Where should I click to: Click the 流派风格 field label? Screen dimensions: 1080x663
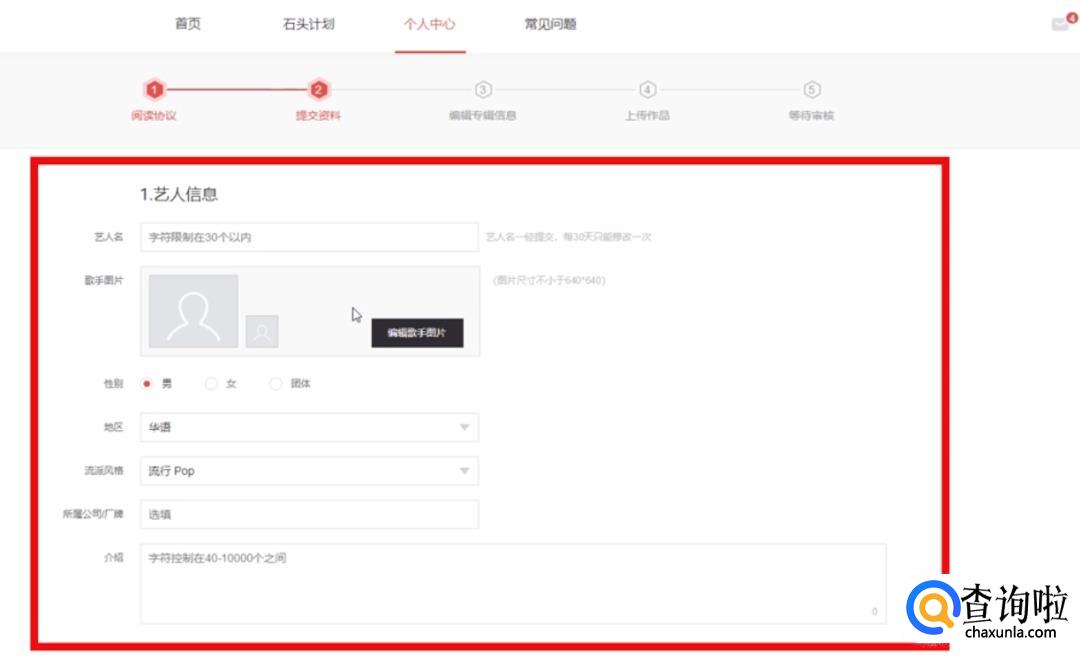pyautogui.click(x=104, y=470)
